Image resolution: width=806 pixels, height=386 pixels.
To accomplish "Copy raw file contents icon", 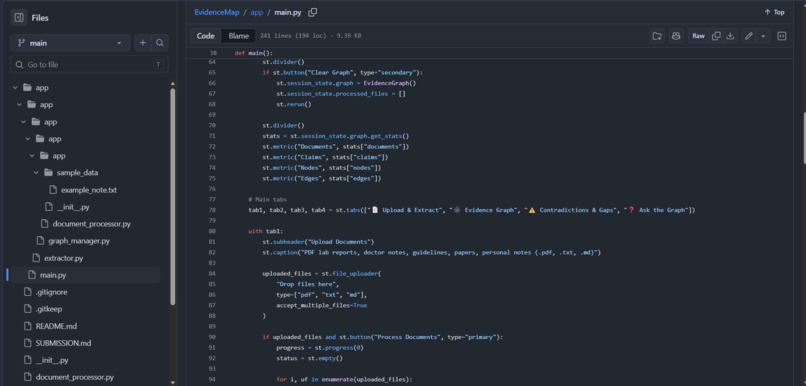I will tap(716, 36).
